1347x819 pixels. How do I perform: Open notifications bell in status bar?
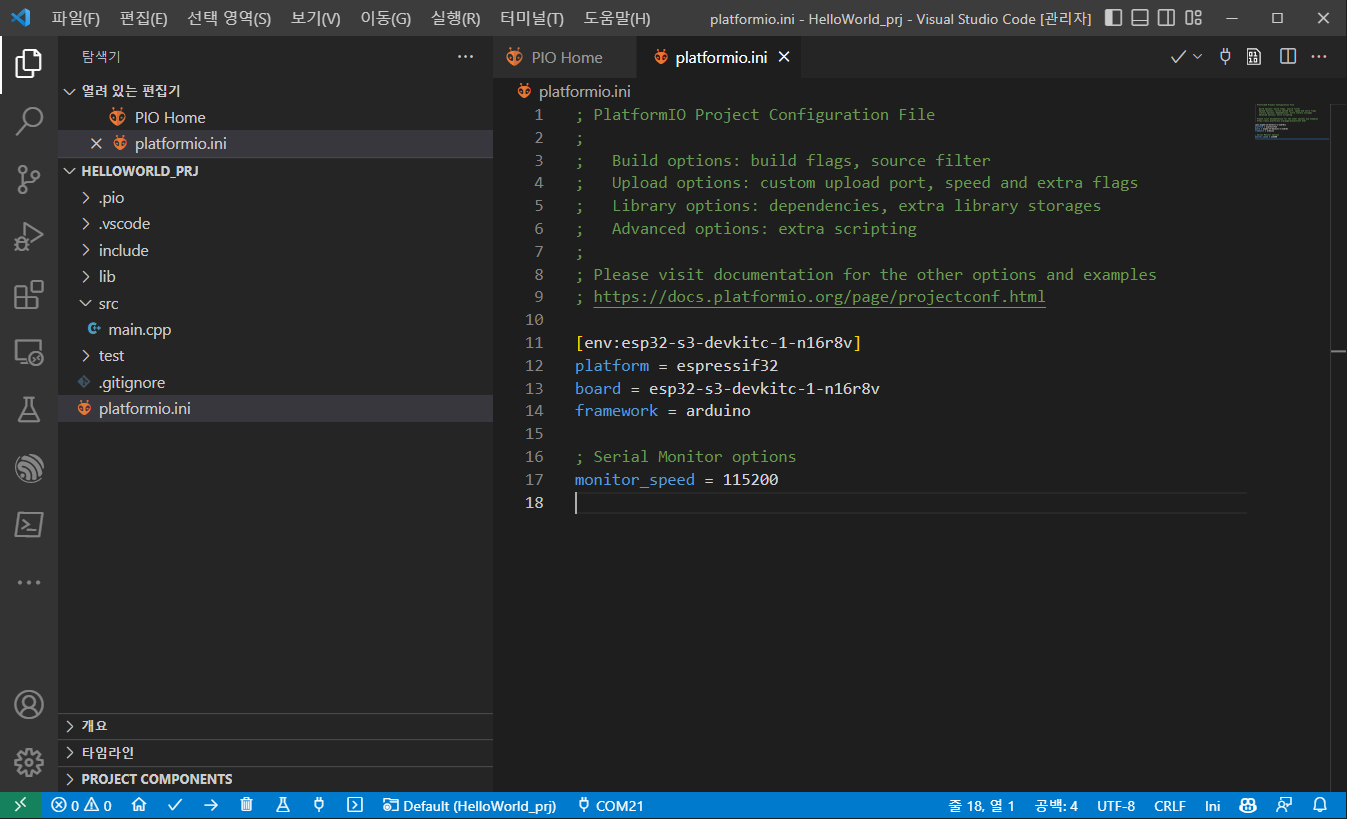point(1320,805)
